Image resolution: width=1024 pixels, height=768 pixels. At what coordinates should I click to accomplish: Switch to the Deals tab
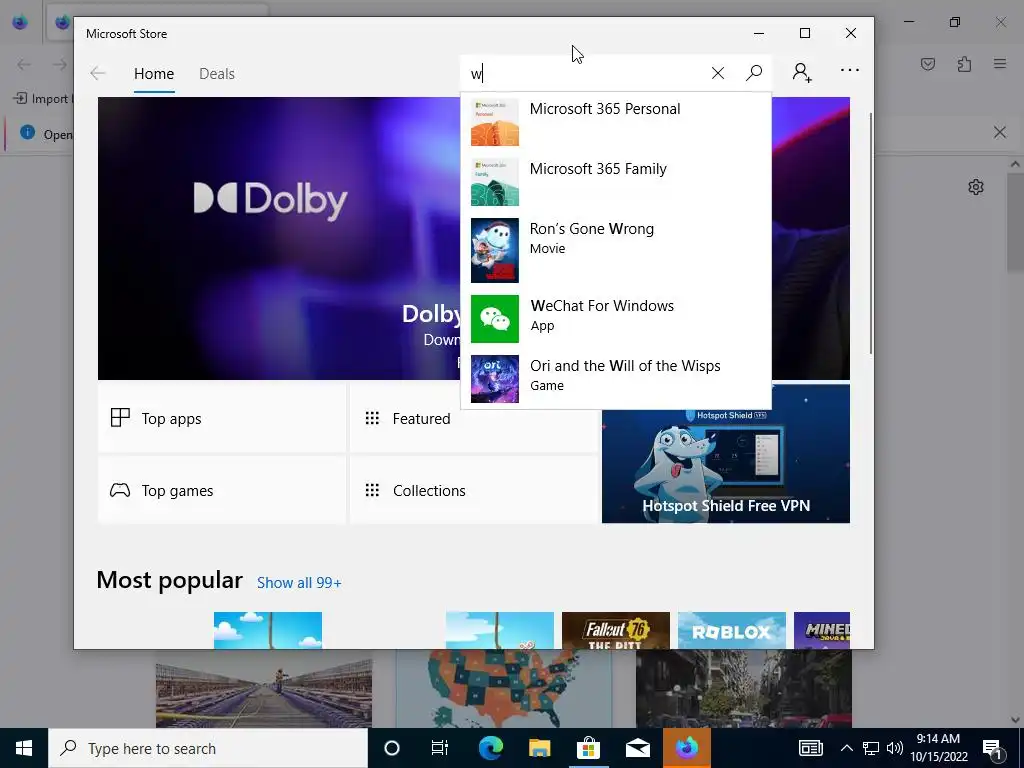[x=217, y=74]
